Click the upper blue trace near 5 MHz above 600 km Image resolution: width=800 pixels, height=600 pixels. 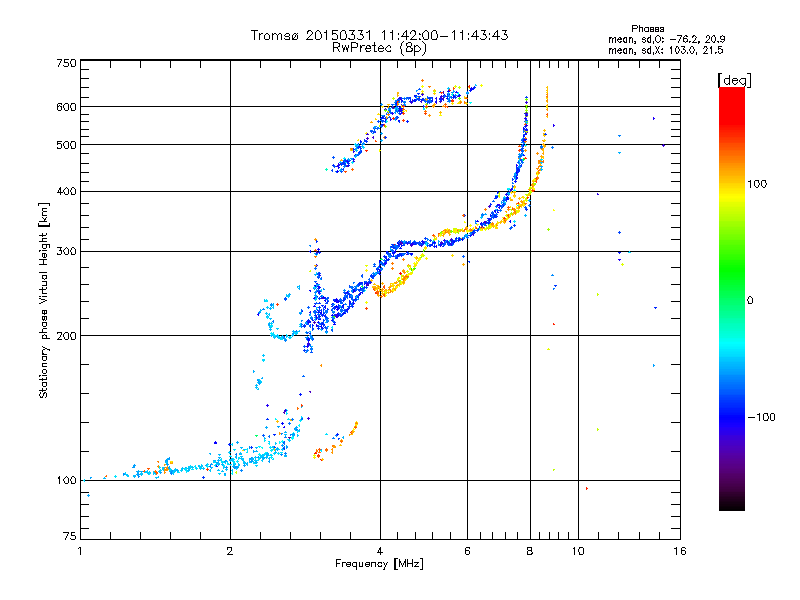[x=429, y=98]
